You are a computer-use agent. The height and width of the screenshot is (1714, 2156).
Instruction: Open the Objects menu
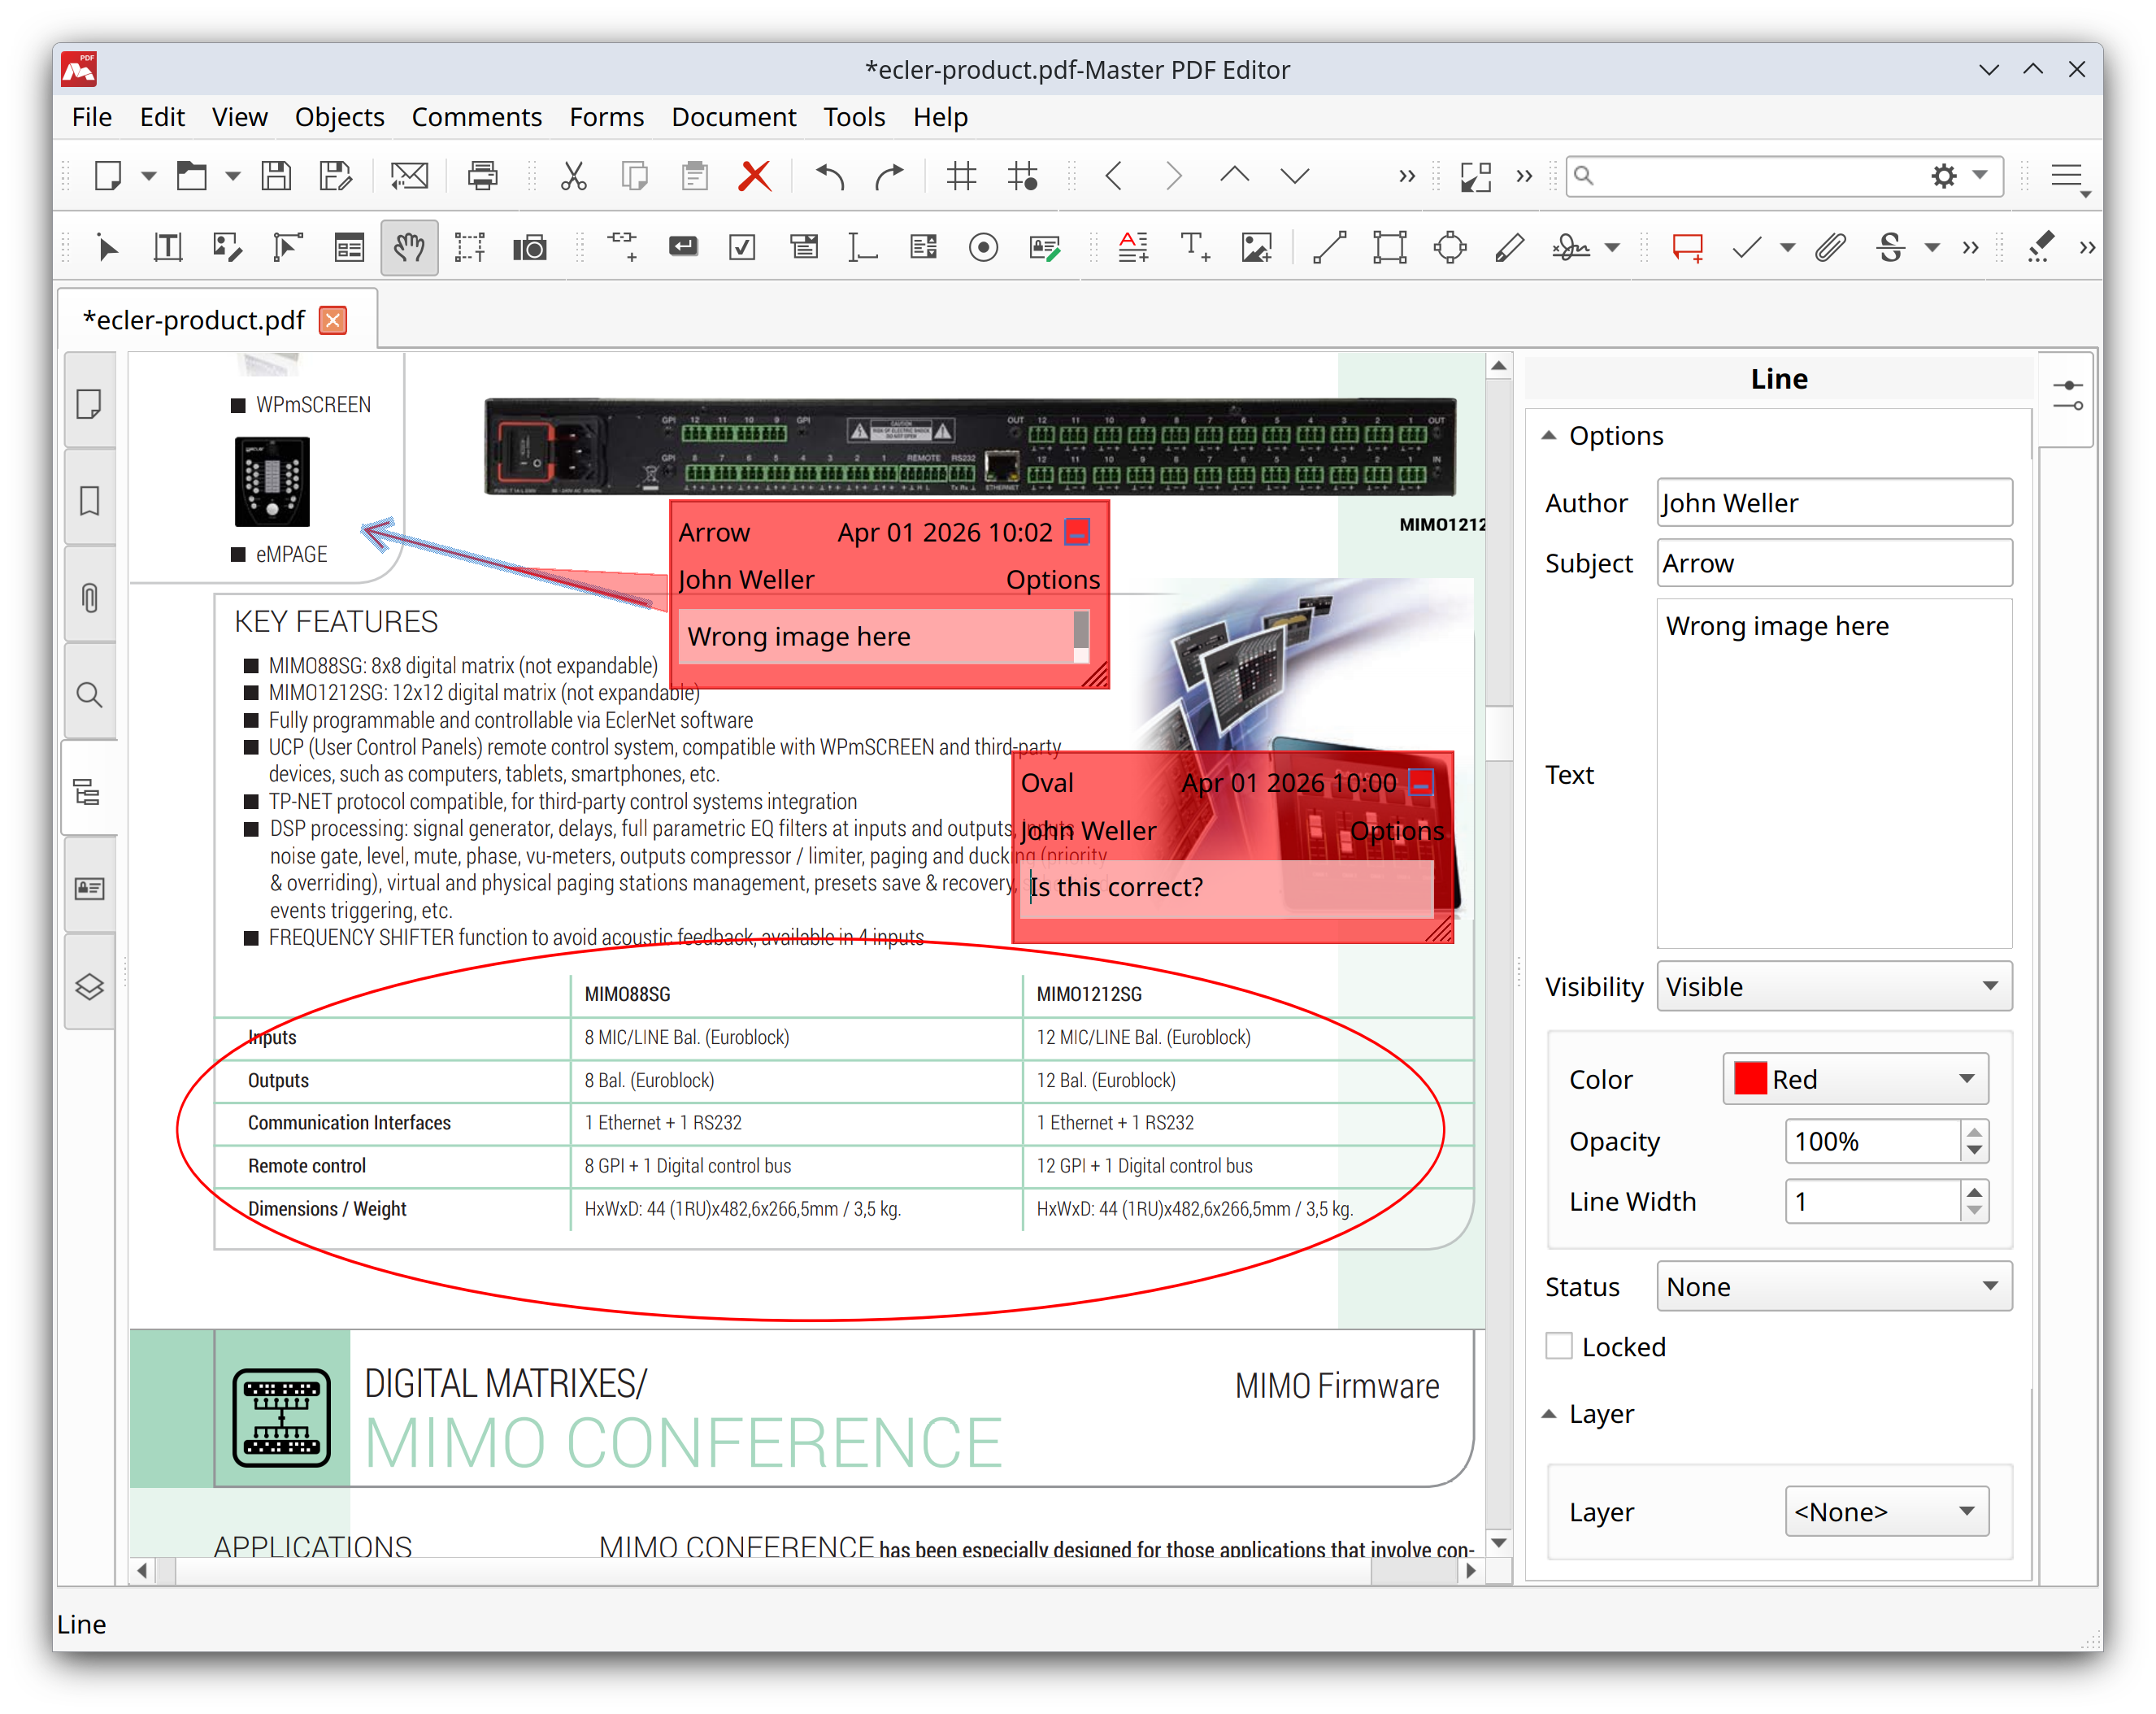(339, 117)
